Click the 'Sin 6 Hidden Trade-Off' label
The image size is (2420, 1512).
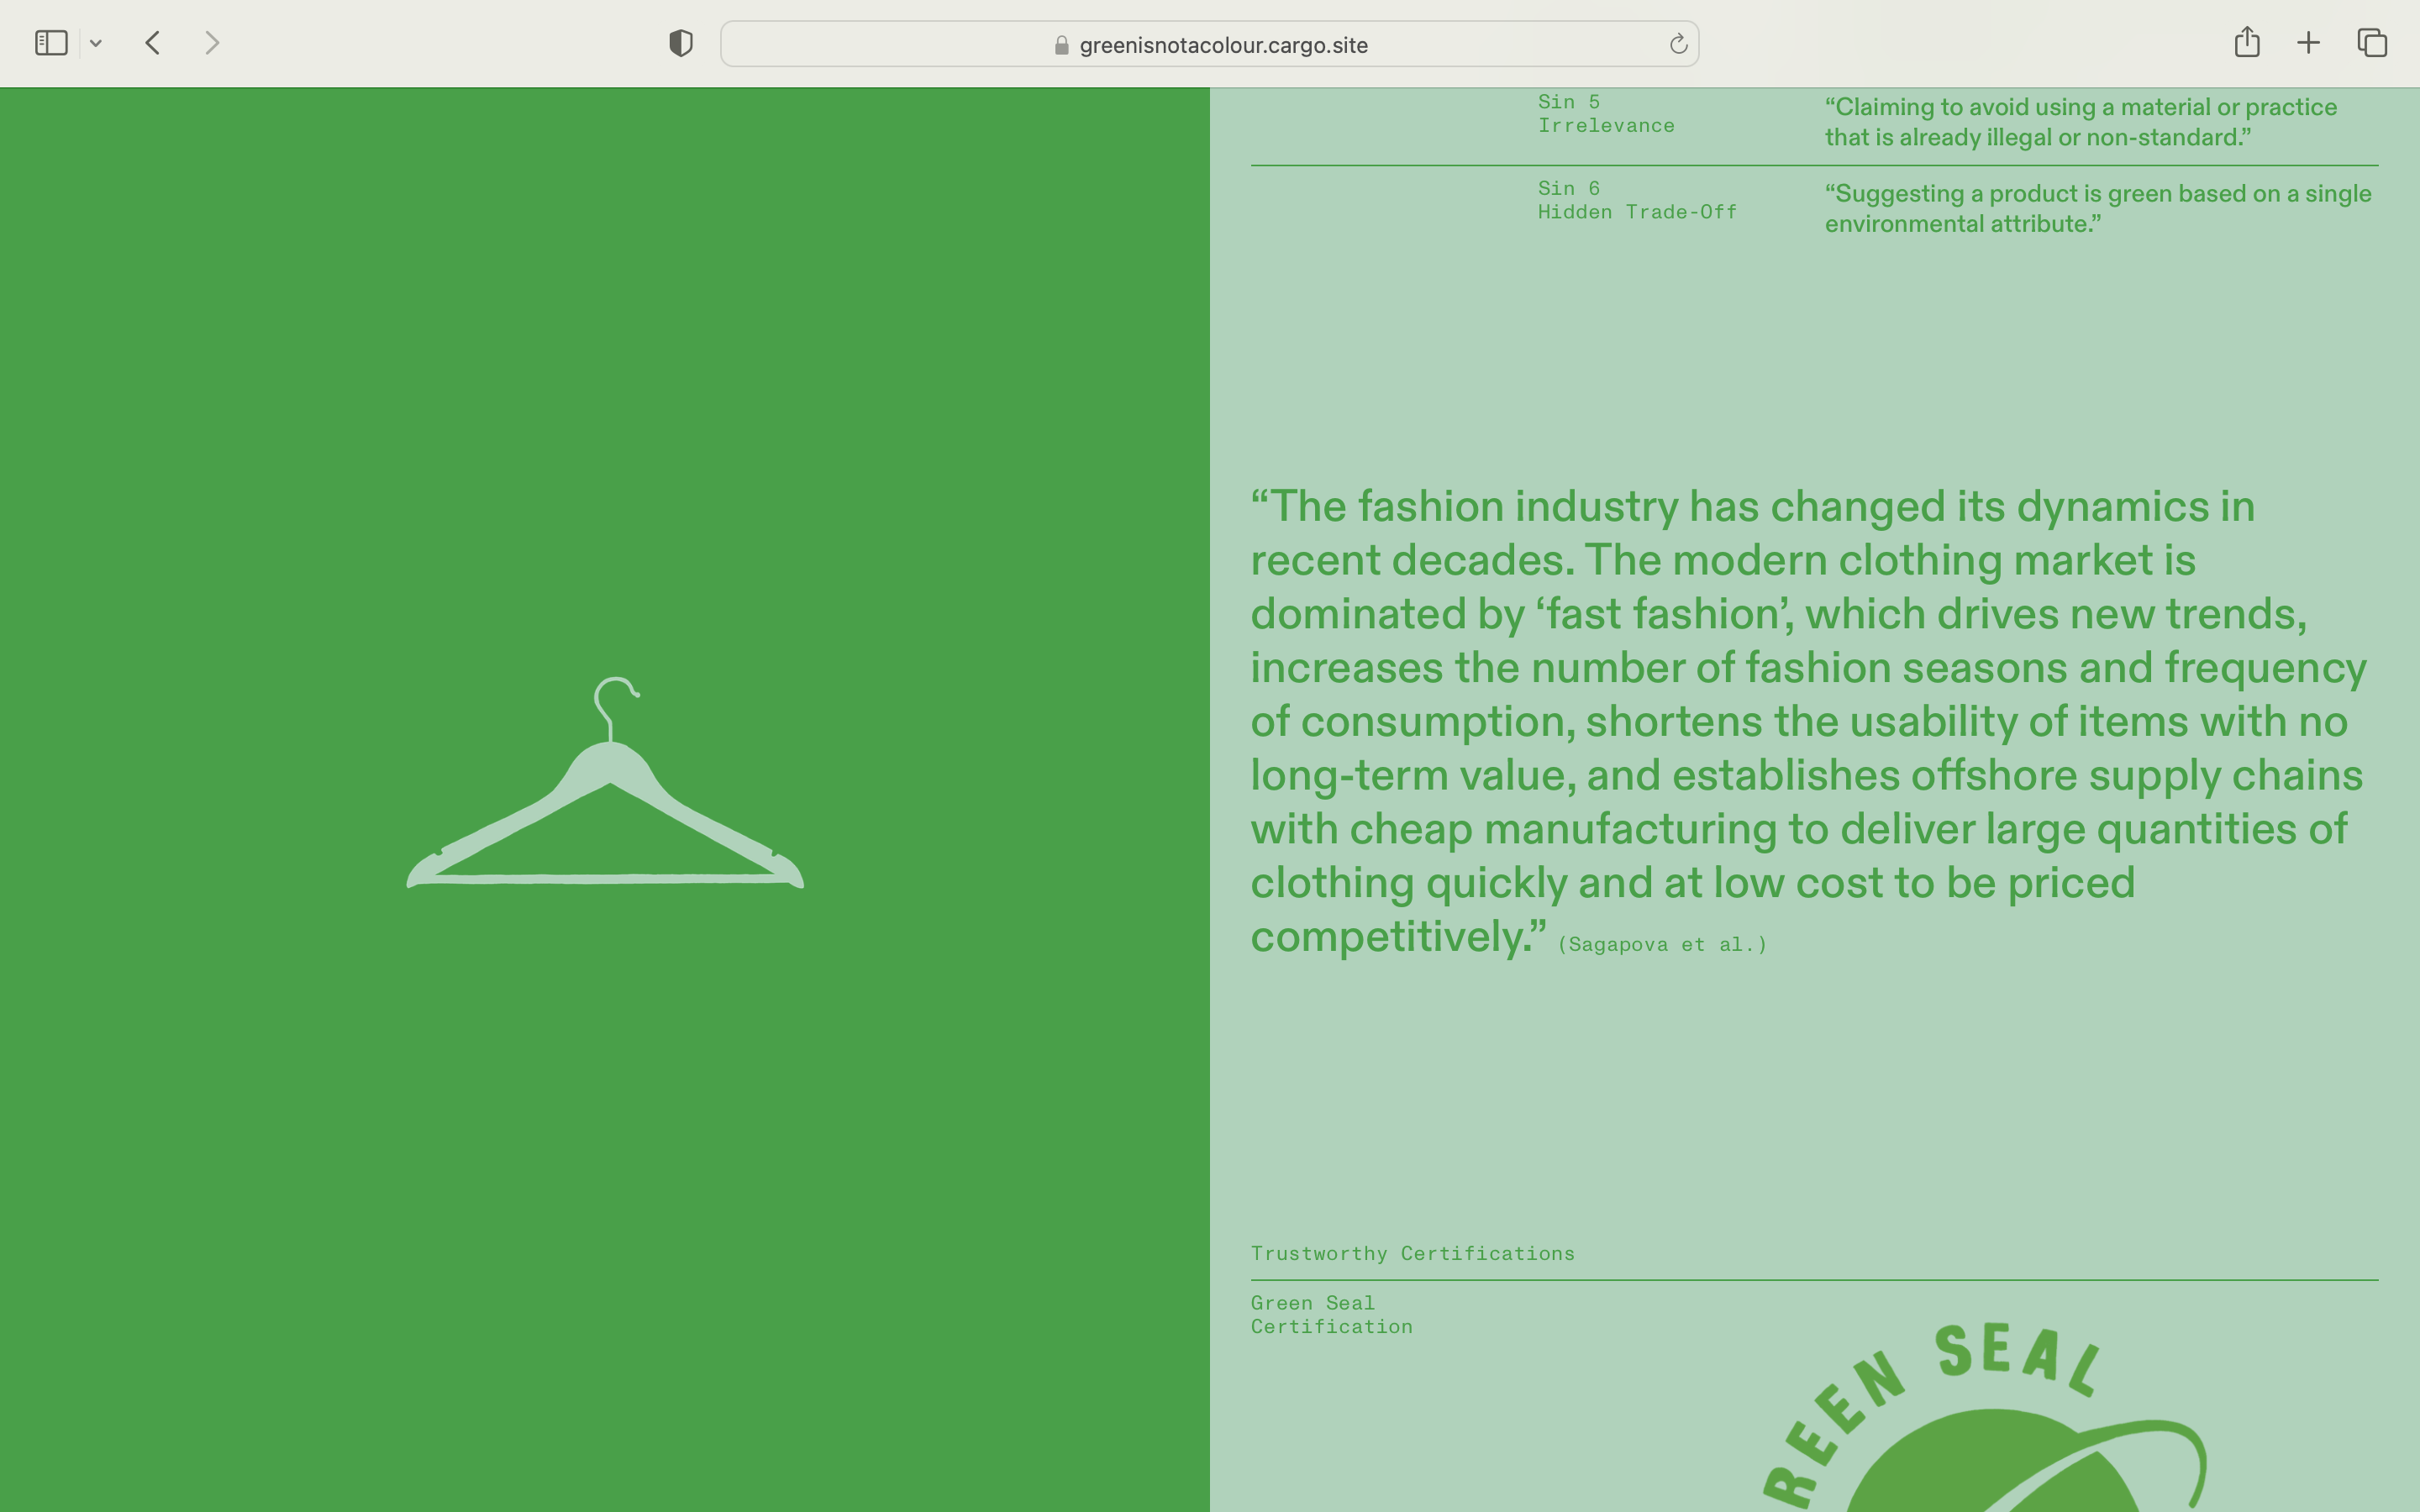click(x=1637, y=200)
